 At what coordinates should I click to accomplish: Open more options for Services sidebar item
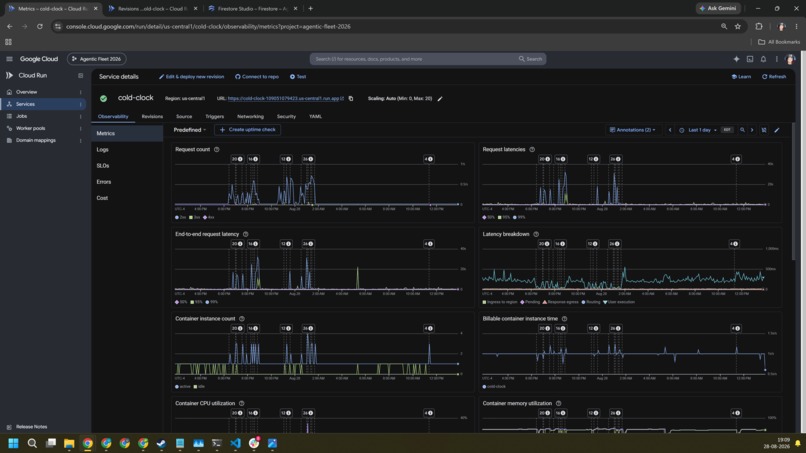click(x=80, y=104)
